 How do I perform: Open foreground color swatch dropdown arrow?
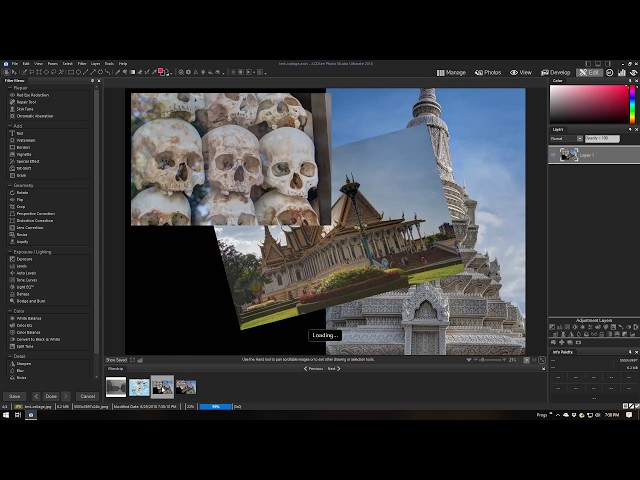(171, 73)
